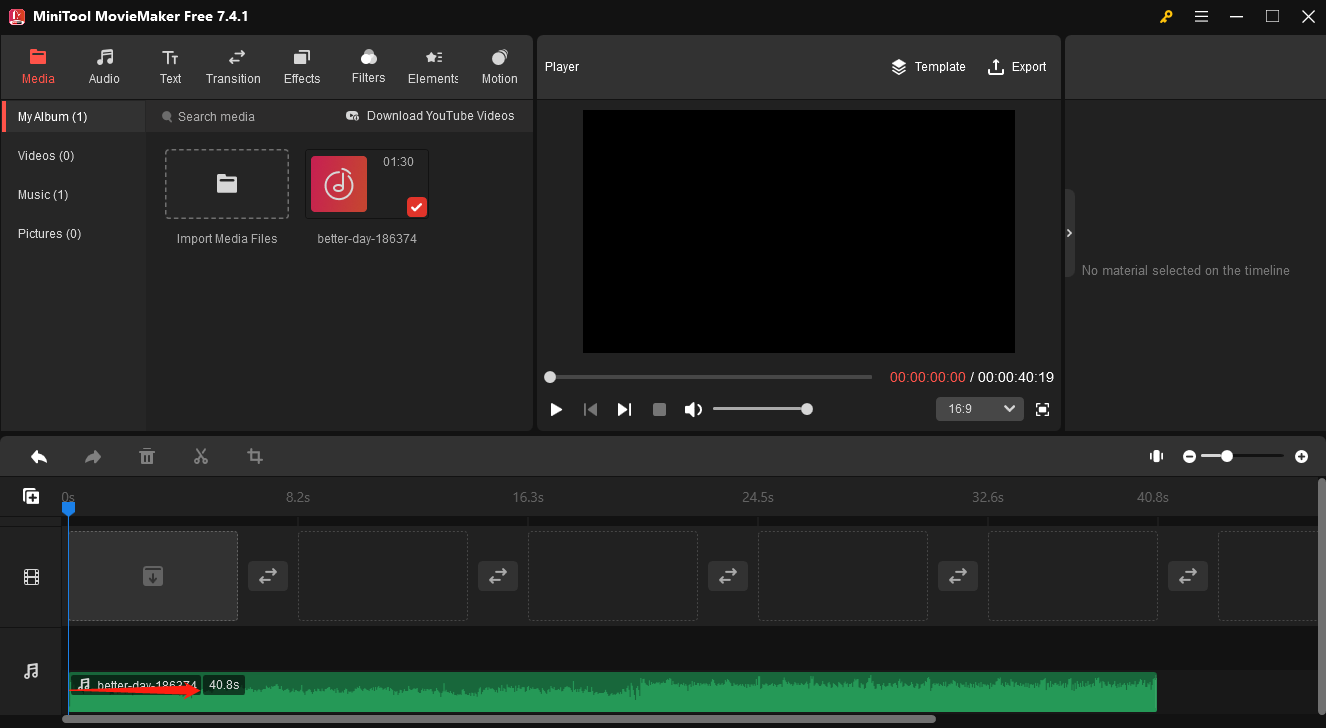The image size is (1326, 728).
Task: Click the MiniTool MovieMaker app logo
Action: click(x=16, y=16)
